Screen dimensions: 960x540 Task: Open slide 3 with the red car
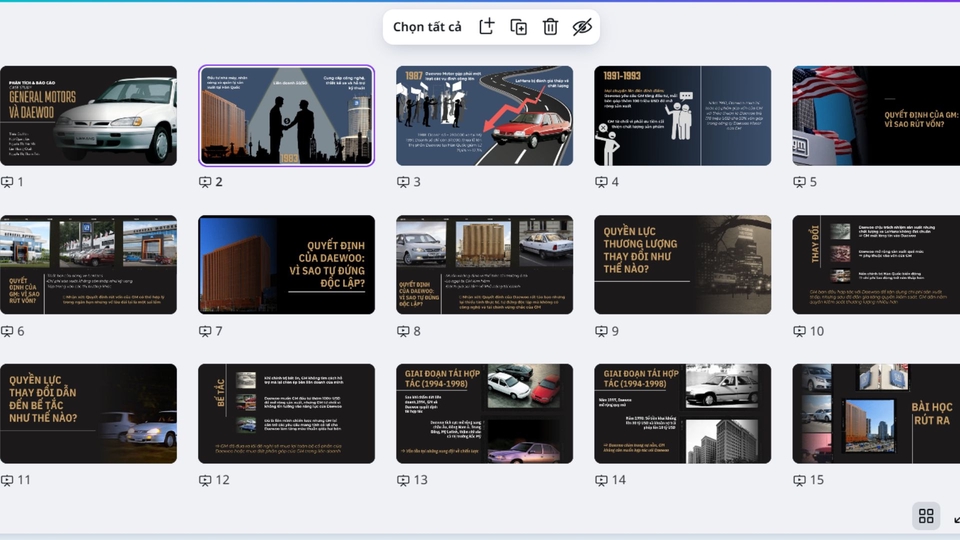click(x=484, y=116)
